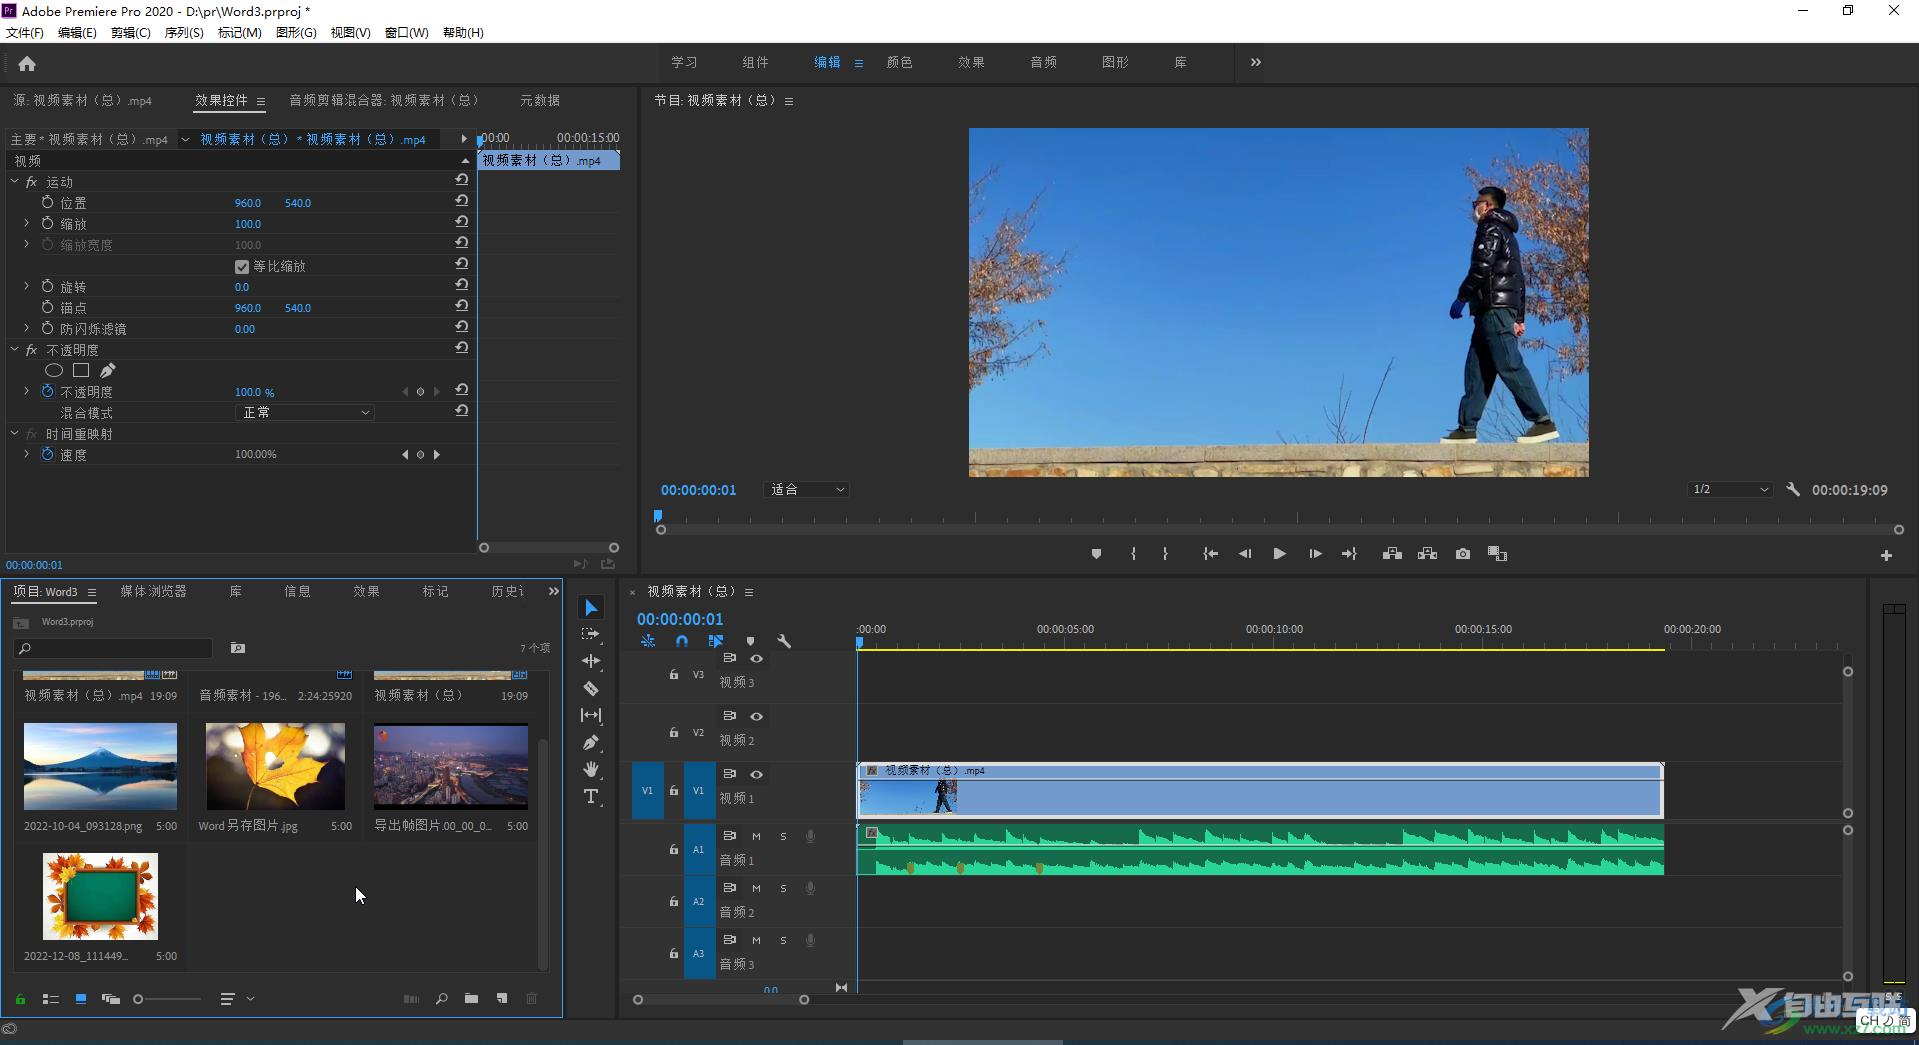Open Audio Clip Mixer tab
The image size is (1919, 1045).
click(x=384, y=100)
